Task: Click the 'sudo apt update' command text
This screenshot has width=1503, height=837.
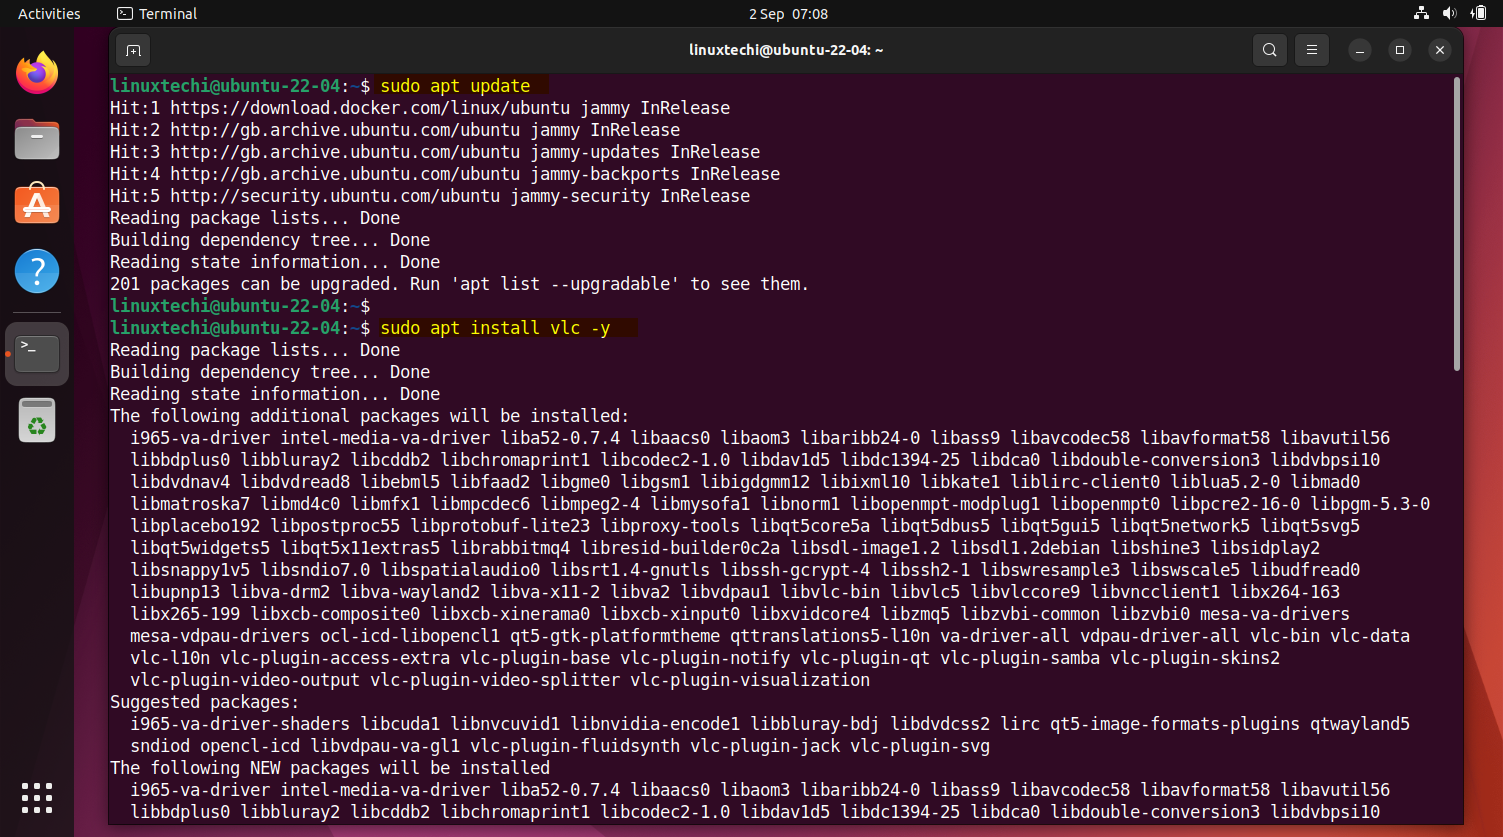Action: pyautogui.click(x=455, y=86)
